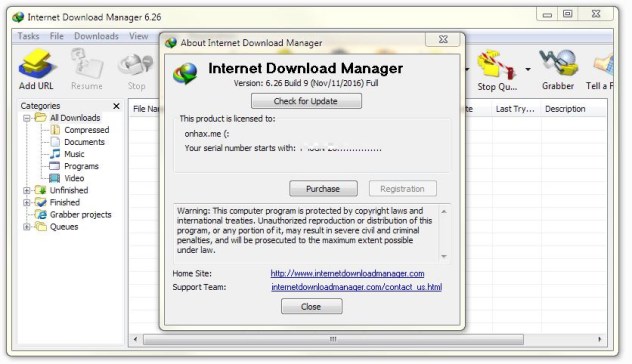This screenshot has height=364, width=632.
Task: Select the Finished category
Action: point(64,202)
